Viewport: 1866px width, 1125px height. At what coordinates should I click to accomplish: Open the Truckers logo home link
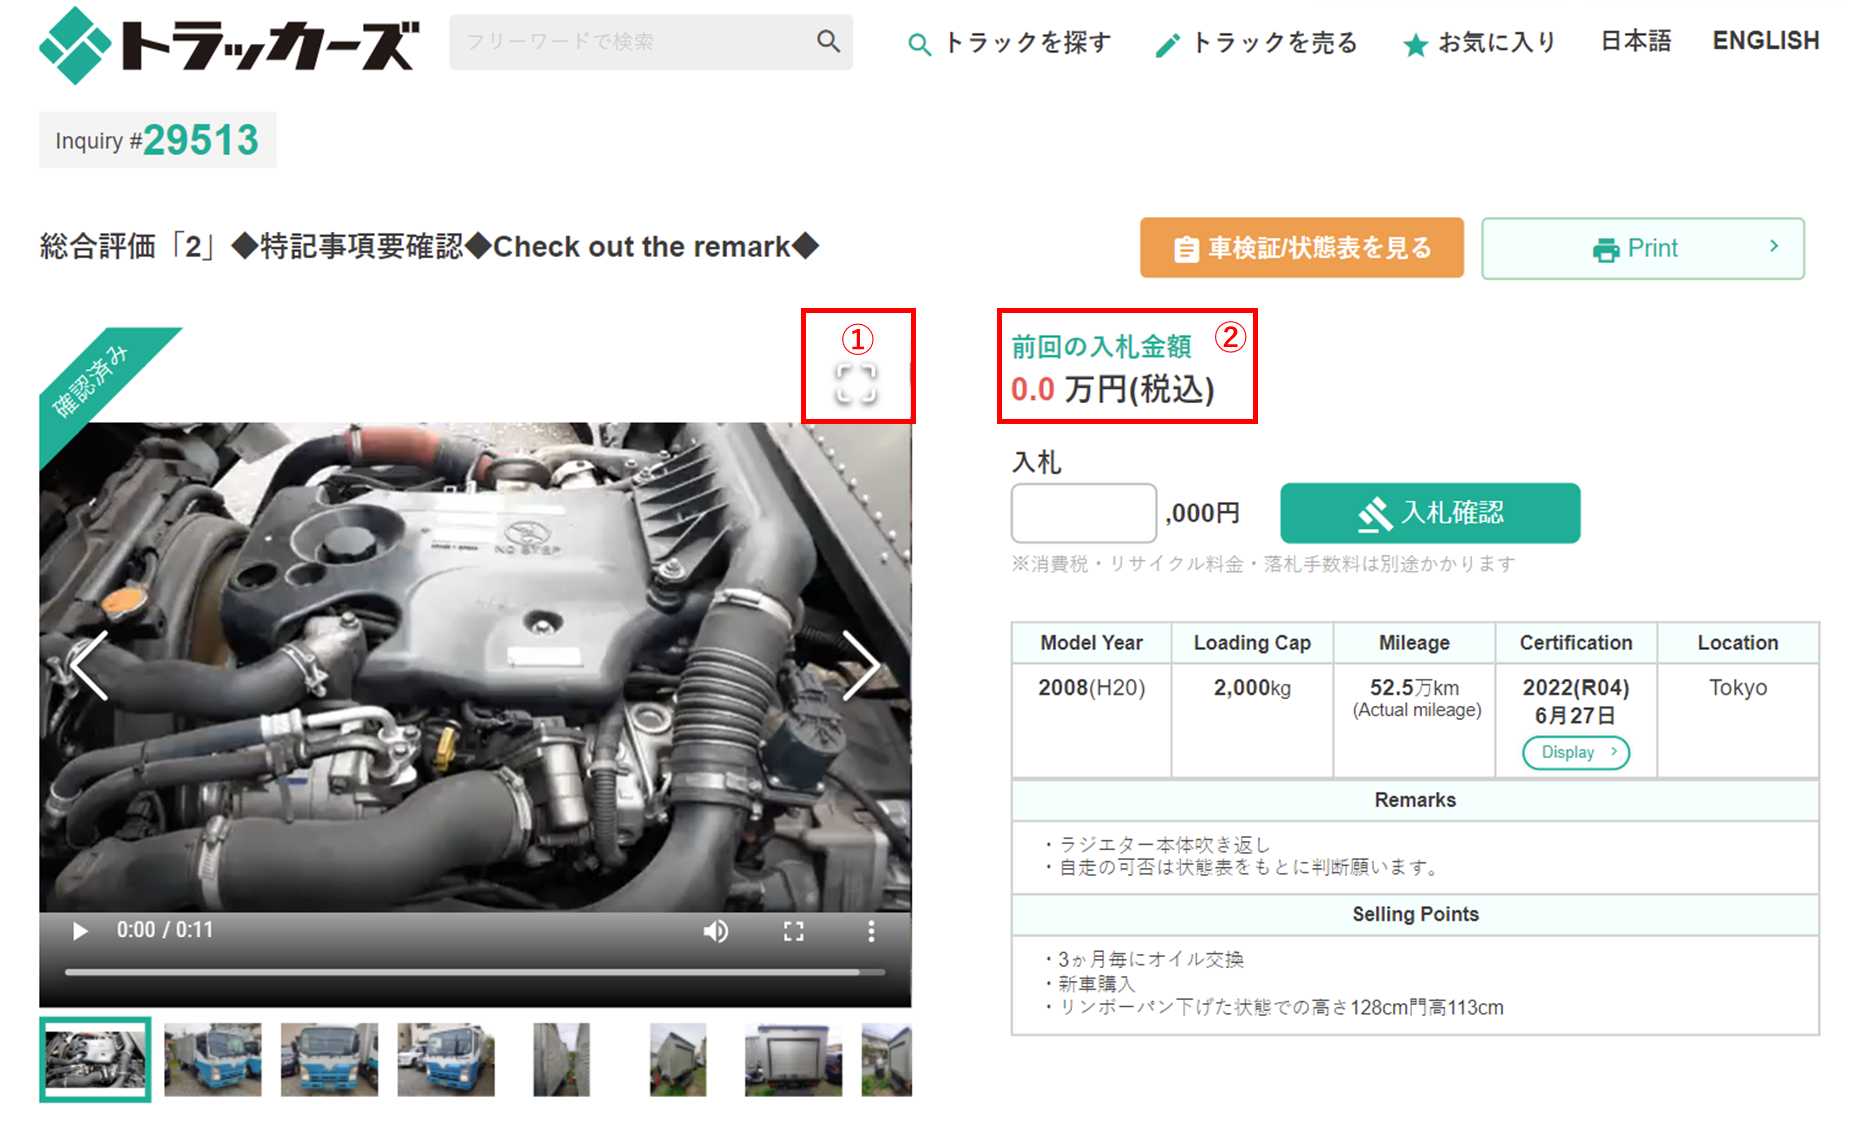(229, 45)
